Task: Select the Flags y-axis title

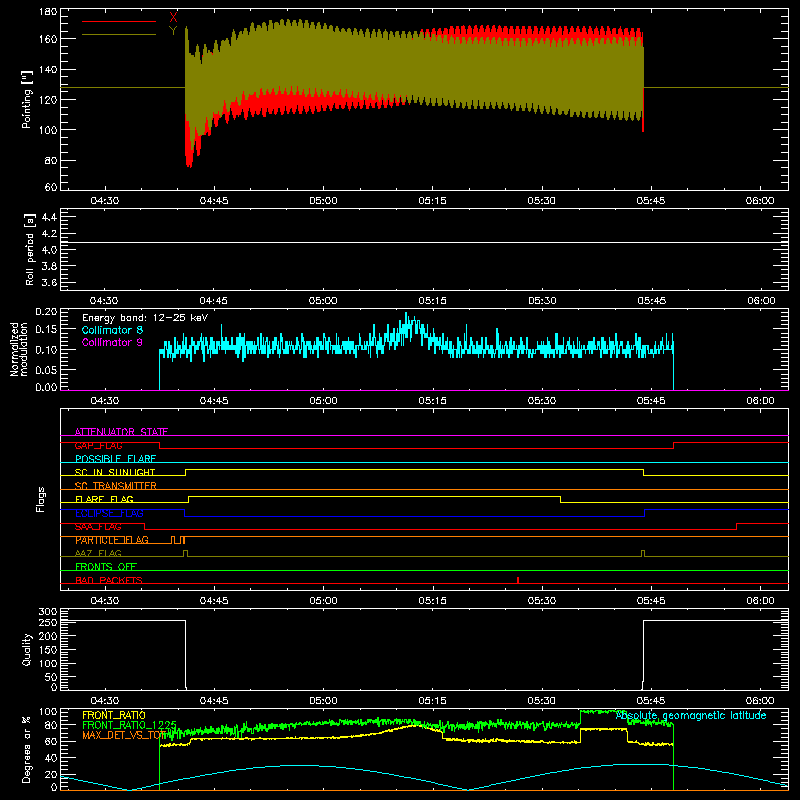Action: 41,499
